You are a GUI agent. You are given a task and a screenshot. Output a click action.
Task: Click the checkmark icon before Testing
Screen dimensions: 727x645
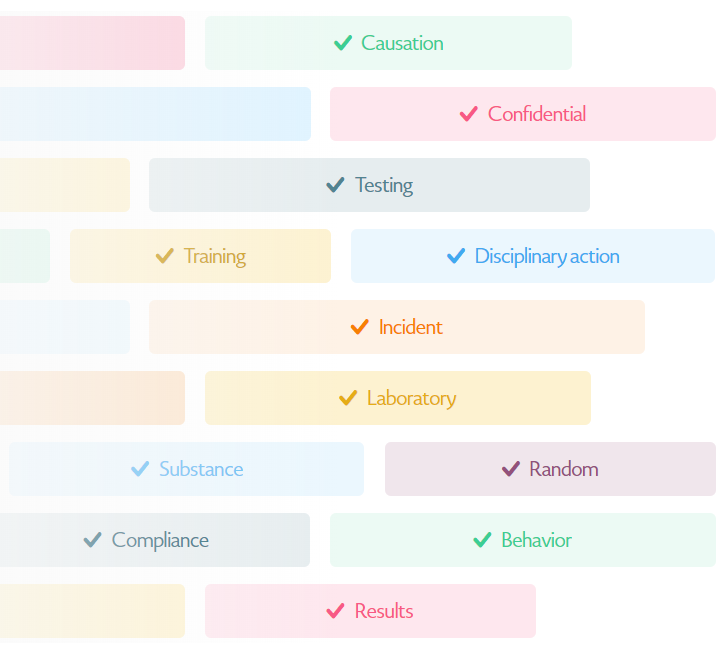tap(336, 185)
